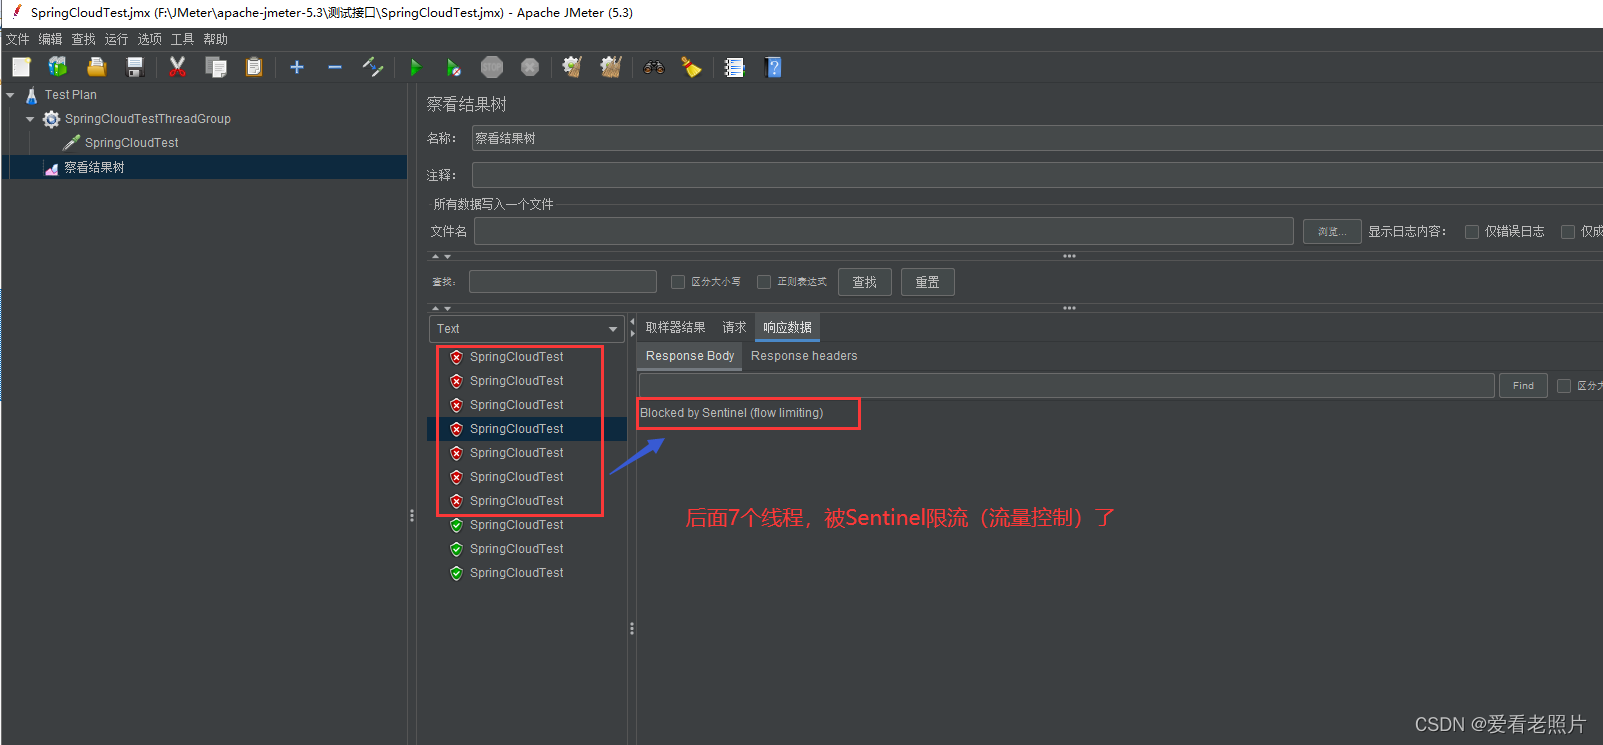Image resolution: width=1603 pixels, height=745 pixels.
Task: Switch to the Response headers tab
Action: tap(804, 356)
